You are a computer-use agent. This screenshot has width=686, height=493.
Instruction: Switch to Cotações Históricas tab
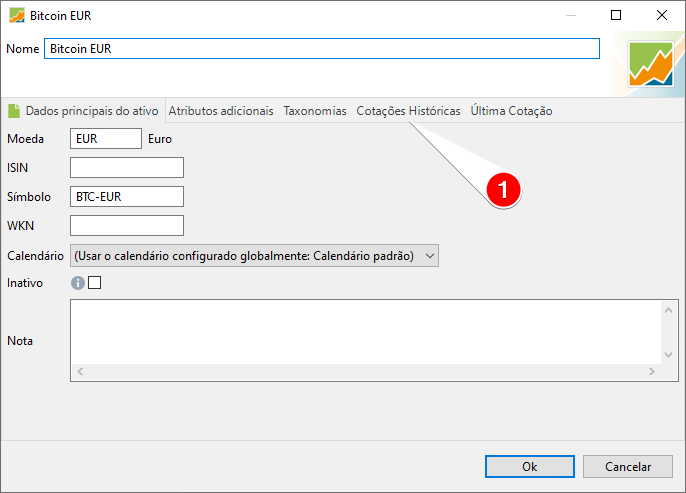coord(408,111)
